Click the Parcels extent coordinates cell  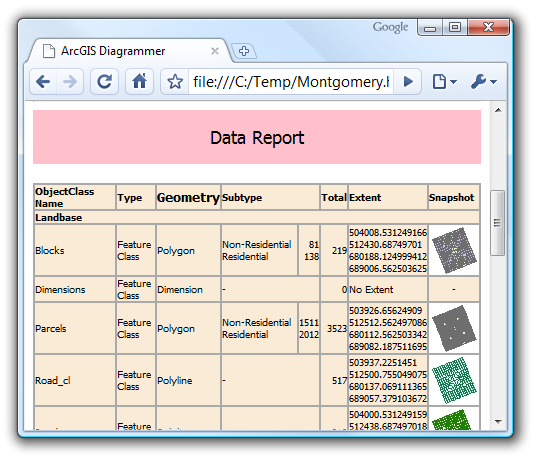(x=388, y=328)
